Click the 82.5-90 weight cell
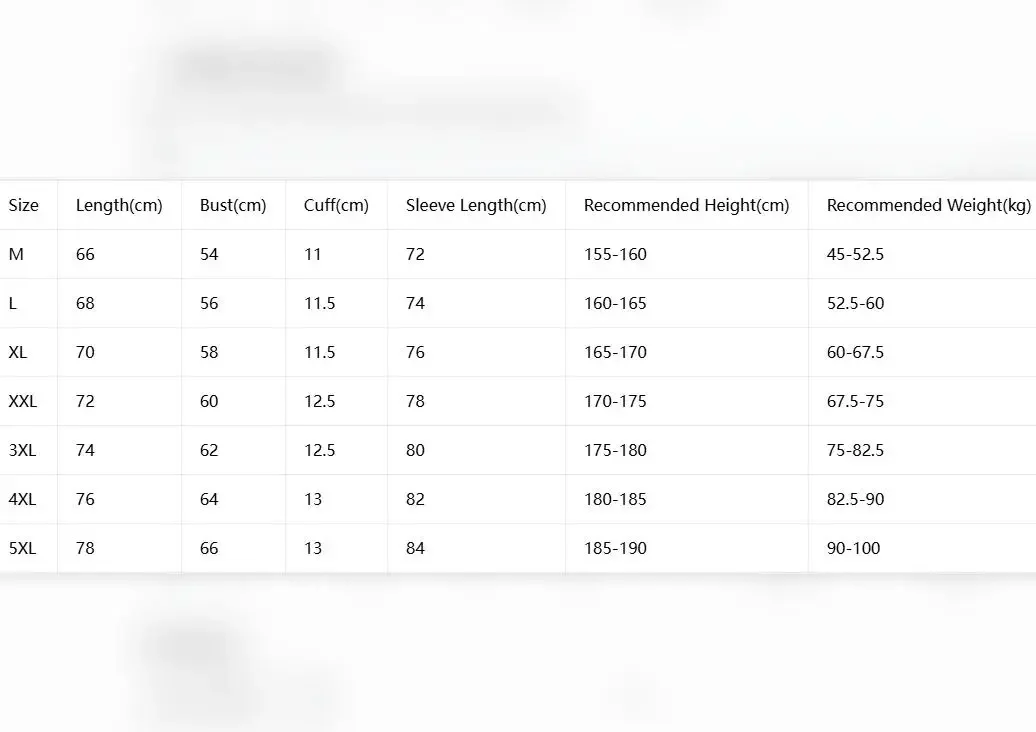Viewport: 1036px width, 732px height. tap(855, 499)
